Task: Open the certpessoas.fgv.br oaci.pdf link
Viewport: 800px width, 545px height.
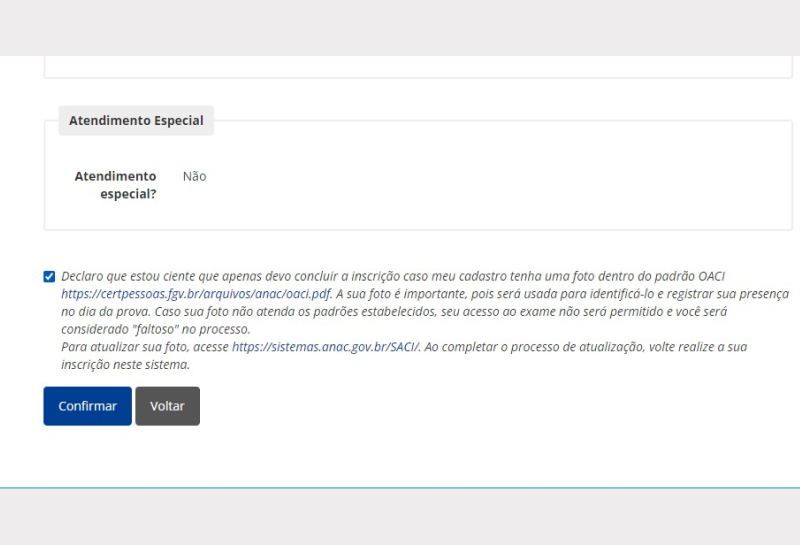Action: pos(195,294)
